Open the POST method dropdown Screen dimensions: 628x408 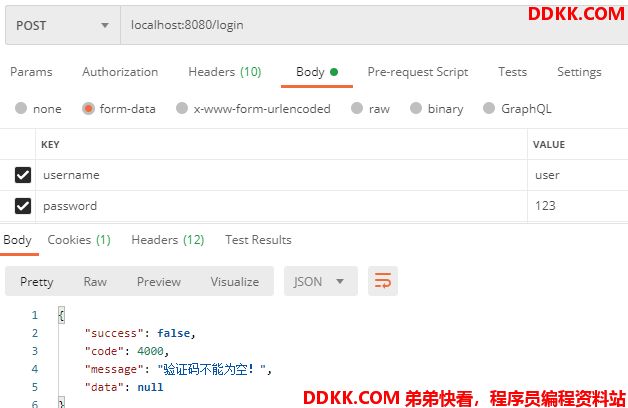pyautogui.click(x=63, y=25)
